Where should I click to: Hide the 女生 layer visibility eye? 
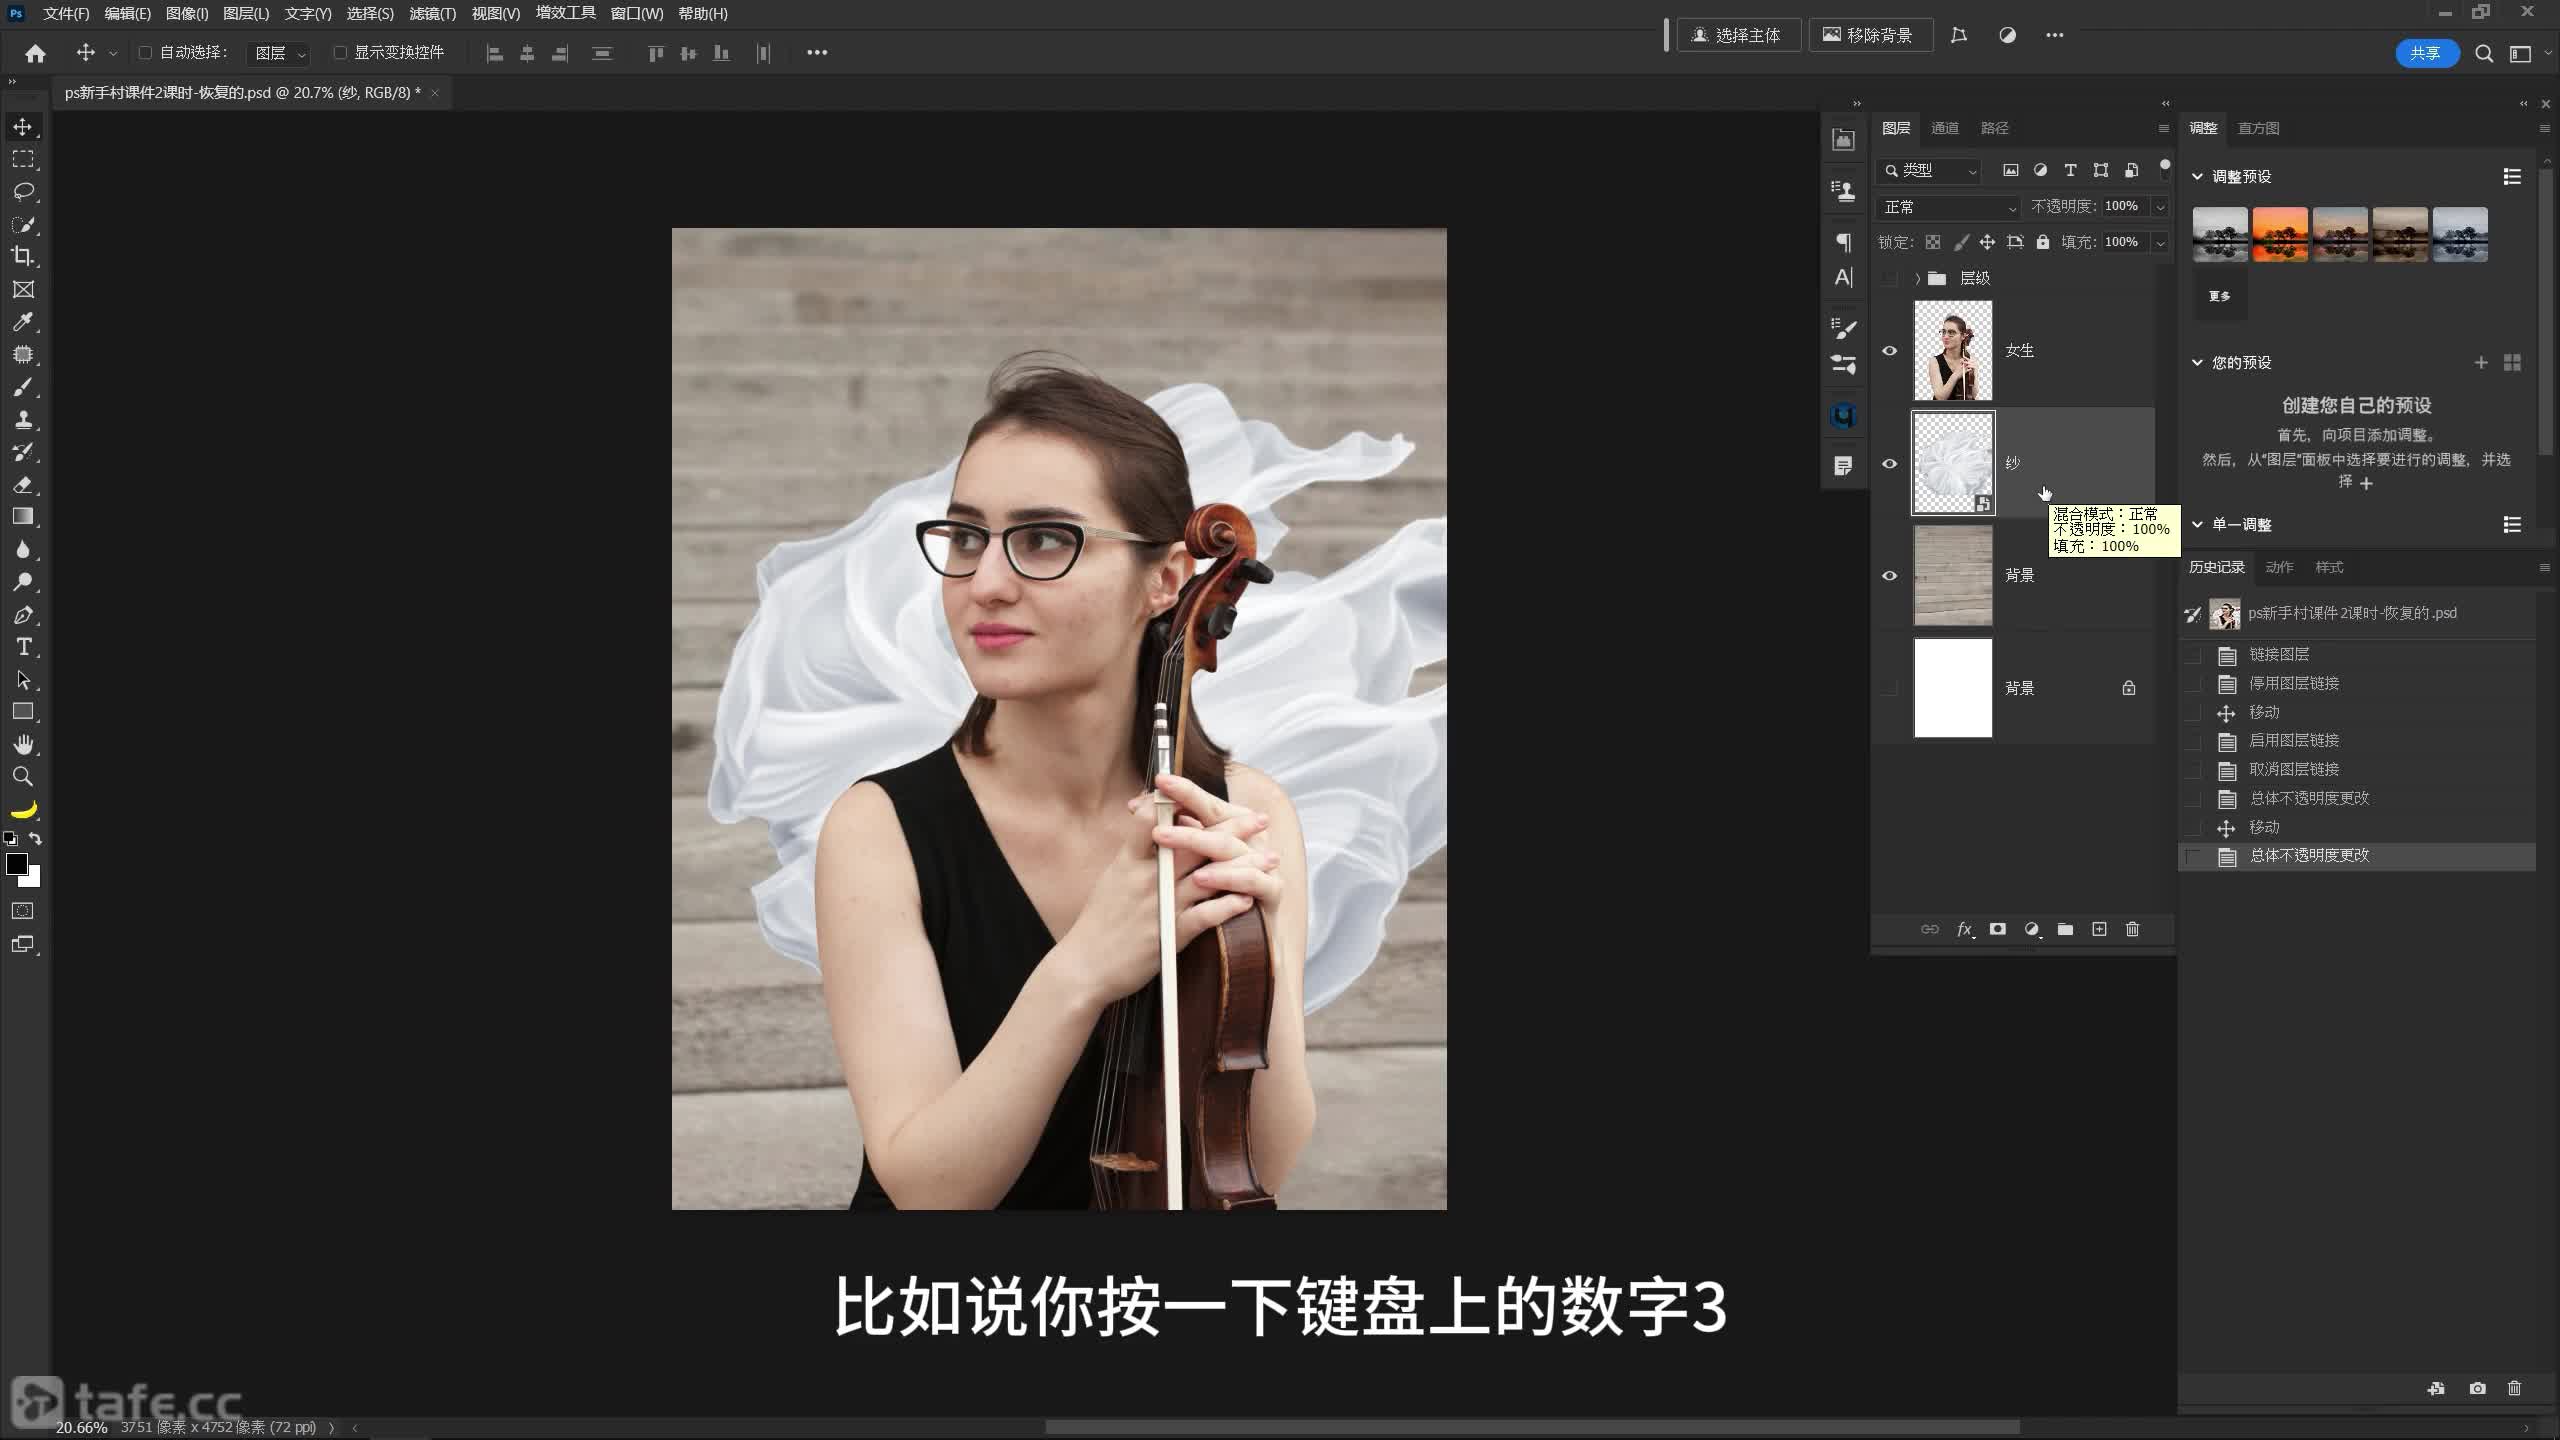click(x=1889, y=351)
